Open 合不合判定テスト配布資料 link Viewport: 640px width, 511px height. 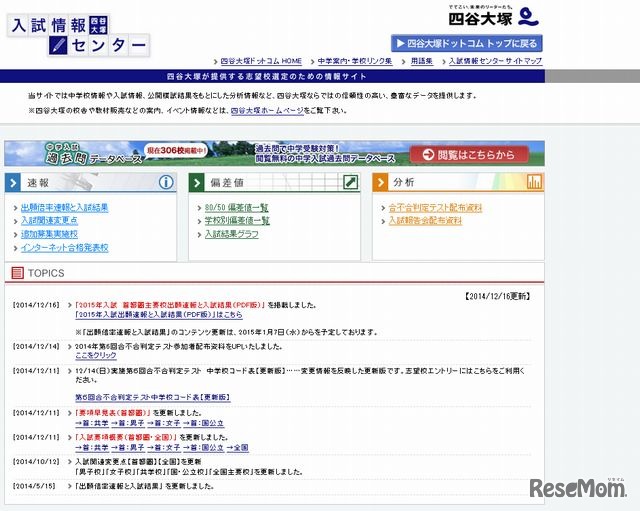tap(435, 208)
